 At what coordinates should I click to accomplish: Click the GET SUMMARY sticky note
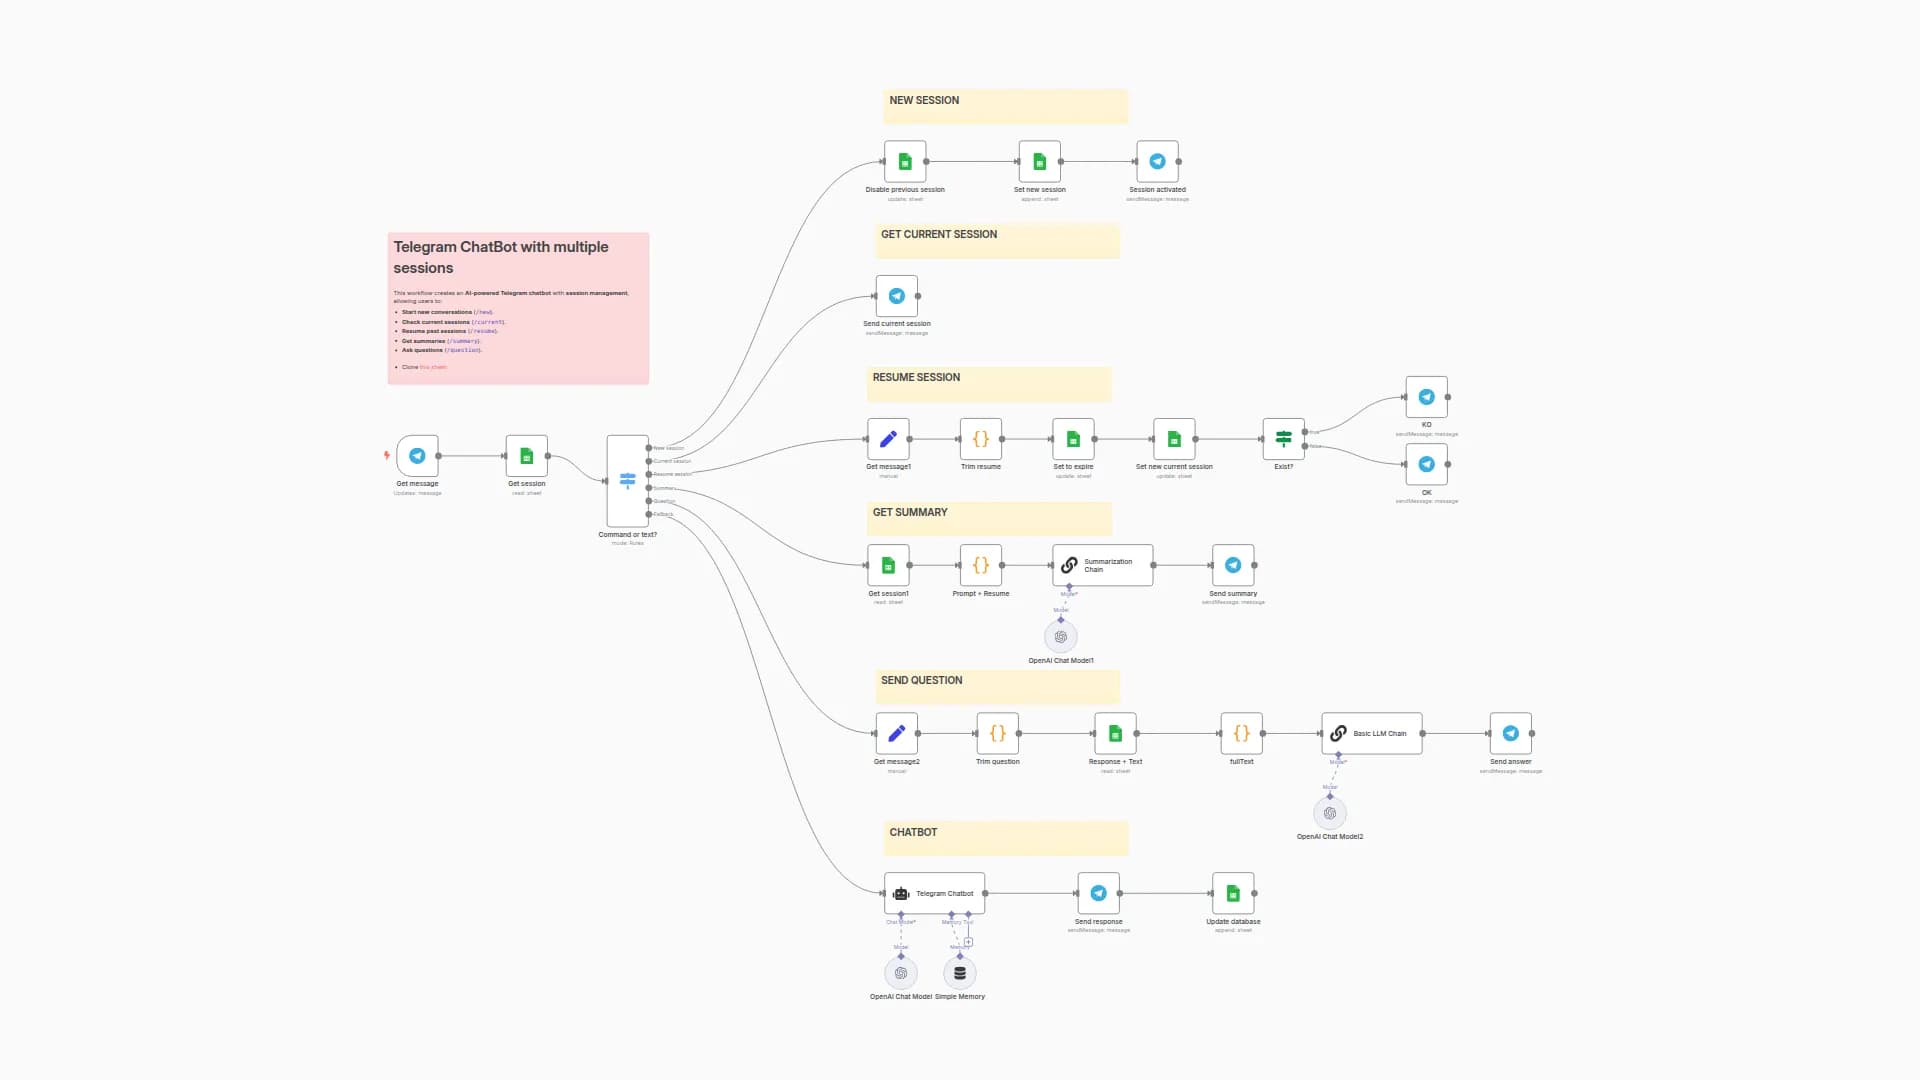click(x=989, y=518)
